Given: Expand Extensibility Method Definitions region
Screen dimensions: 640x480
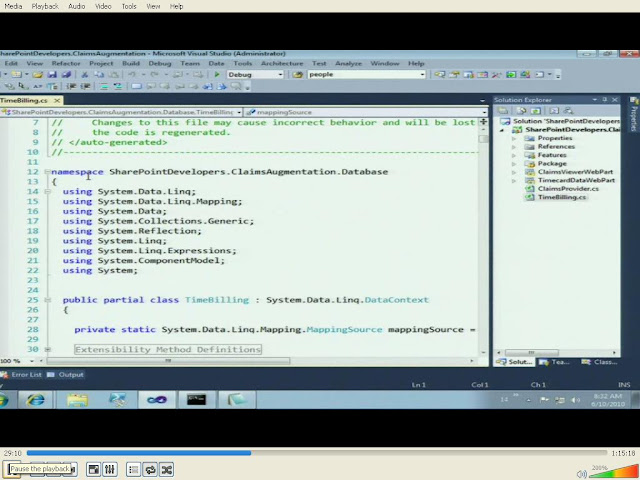Looking at the screenshot, I should [x=47, y=349].
